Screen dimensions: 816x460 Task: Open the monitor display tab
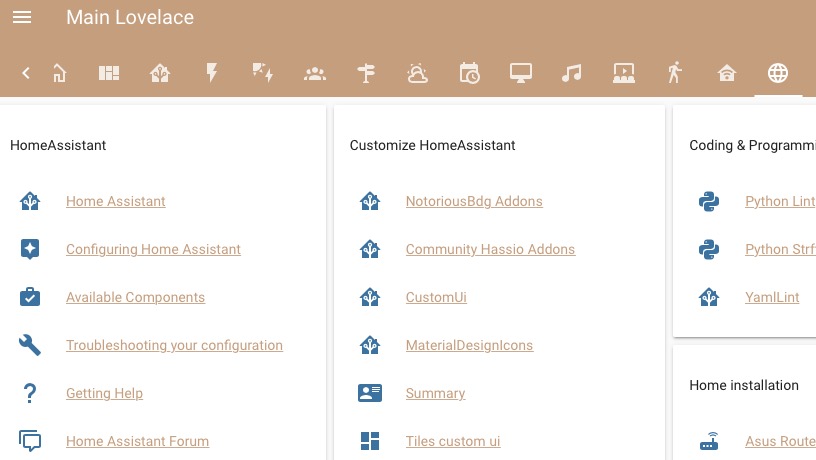[520, 73]
